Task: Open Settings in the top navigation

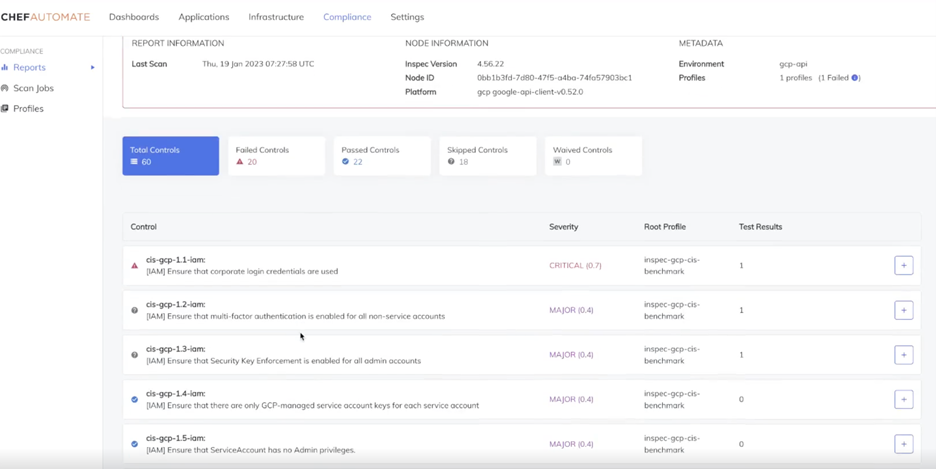Action: point(407,17)
